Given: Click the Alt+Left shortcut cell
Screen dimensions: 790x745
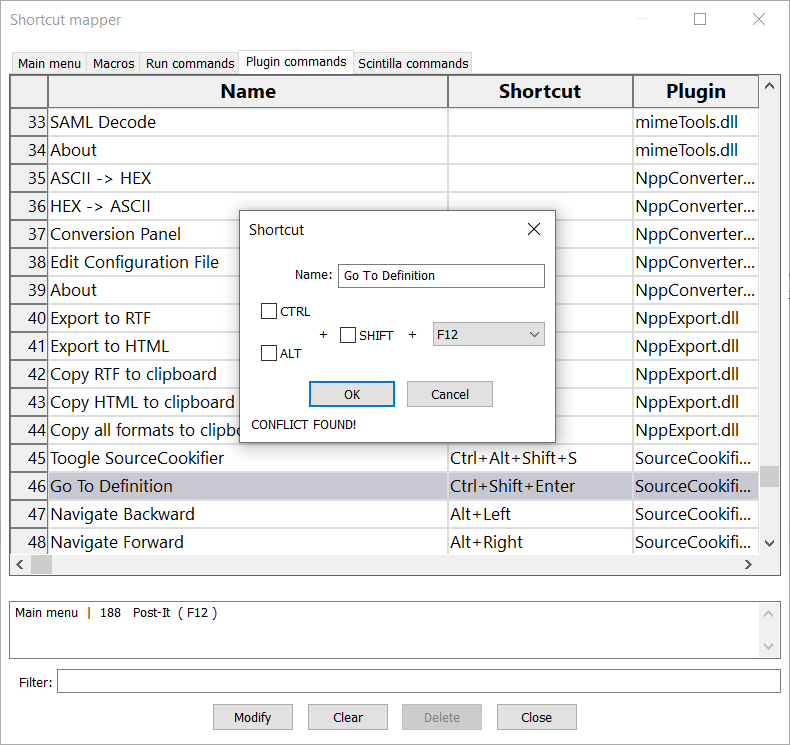Looking at the screenshot, I should pyautogui.click(x=540, y=514).
